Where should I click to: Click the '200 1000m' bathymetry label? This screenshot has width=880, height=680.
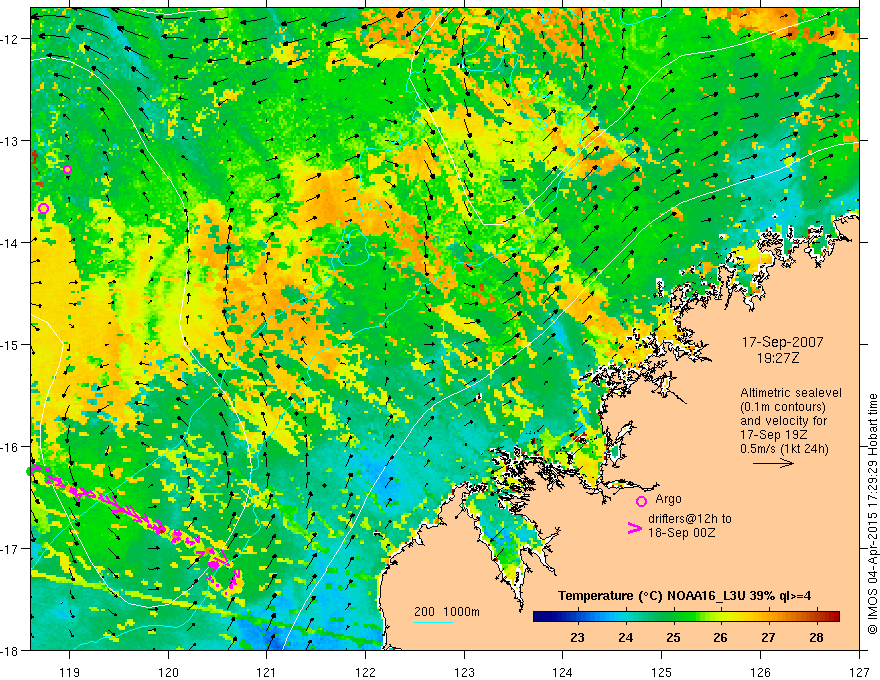(x=447, y=611)
